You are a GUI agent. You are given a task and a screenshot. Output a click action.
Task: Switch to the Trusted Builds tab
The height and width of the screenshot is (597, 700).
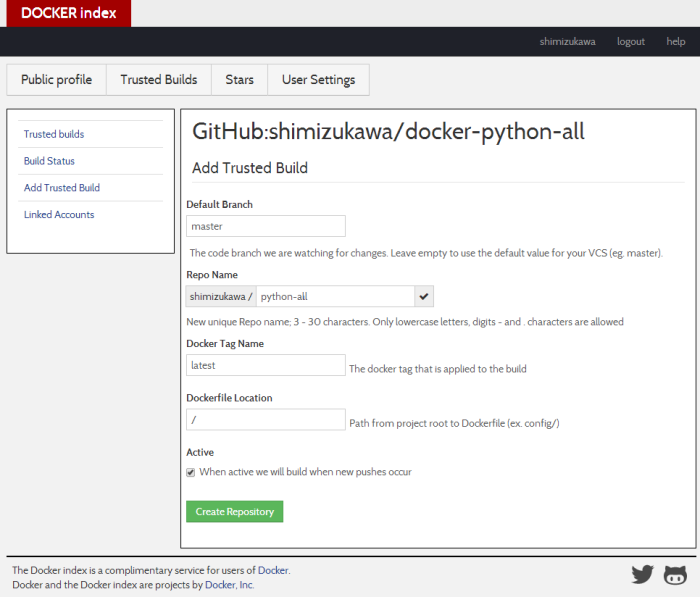[x=159, y=79]
